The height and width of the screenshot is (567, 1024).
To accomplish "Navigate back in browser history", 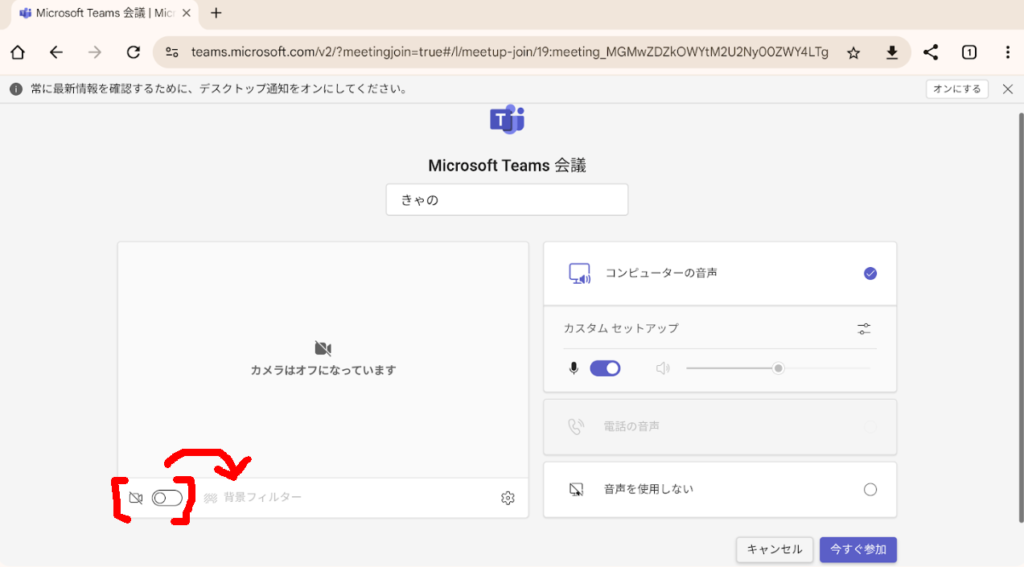I will pyautogui.click(x=56, y=52).
